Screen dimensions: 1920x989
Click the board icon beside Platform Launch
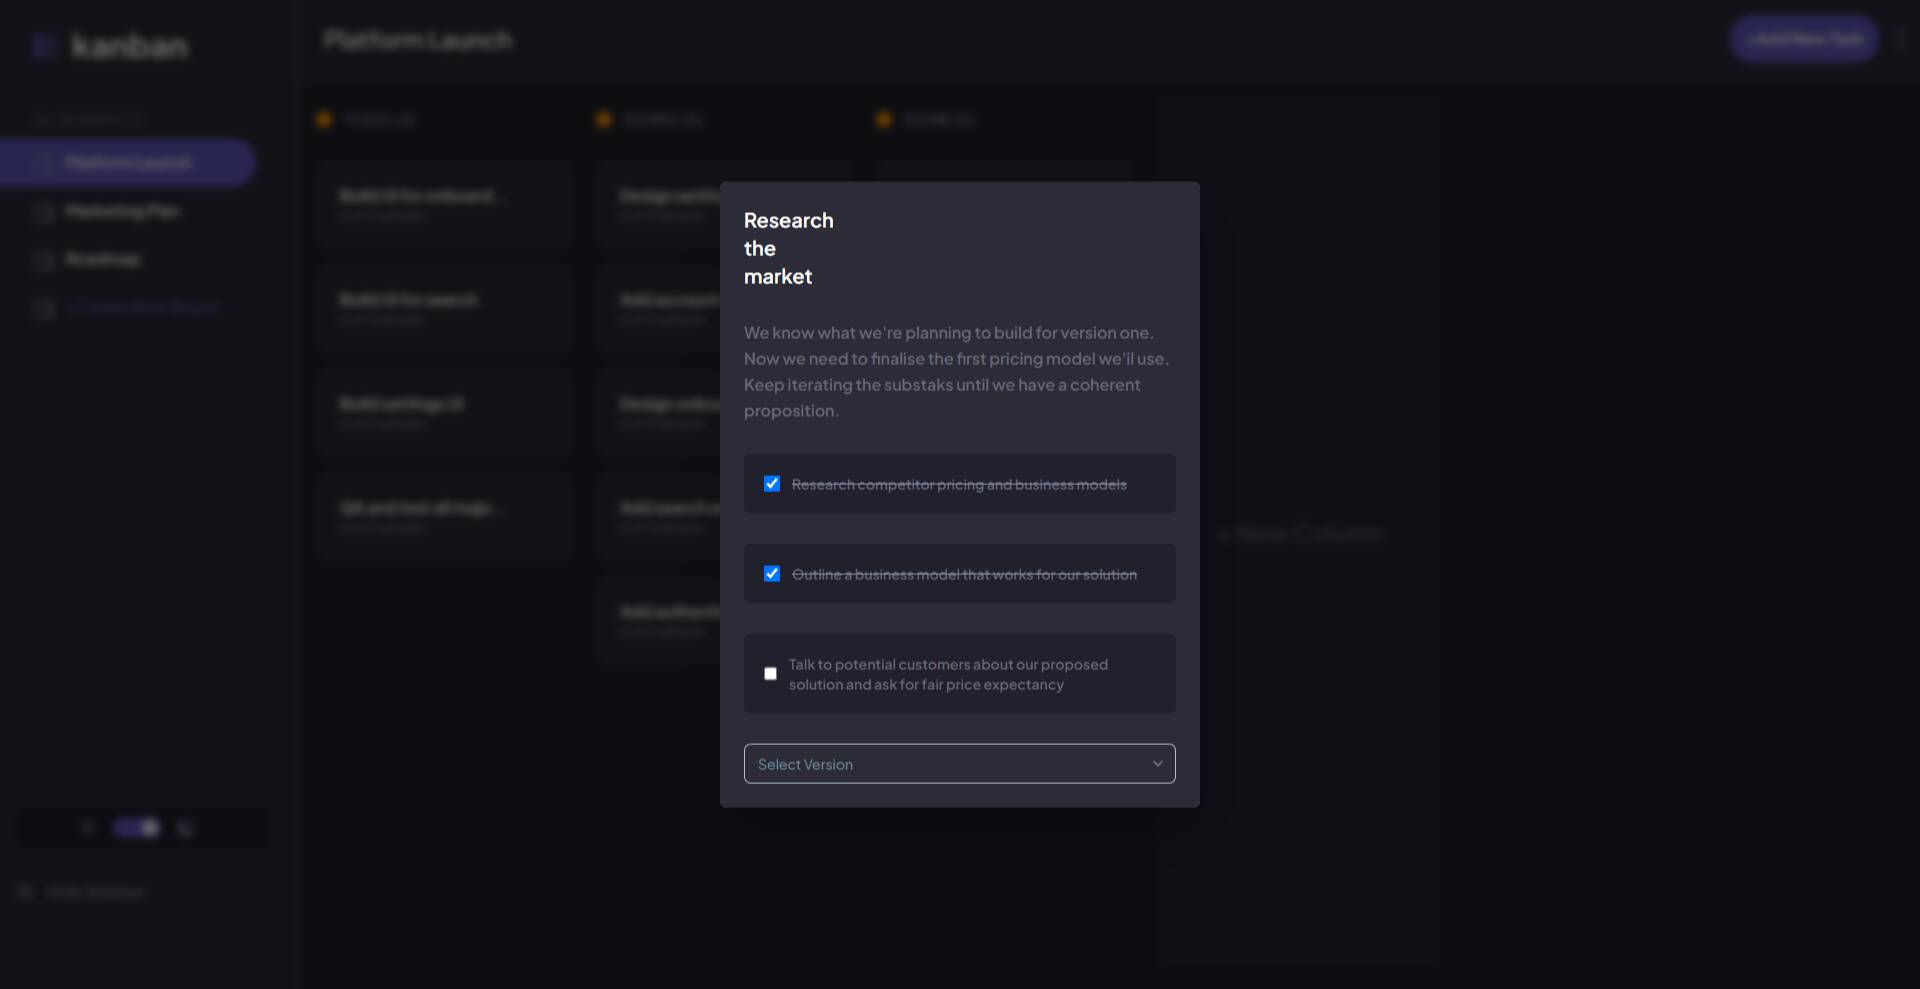(43, 163)
